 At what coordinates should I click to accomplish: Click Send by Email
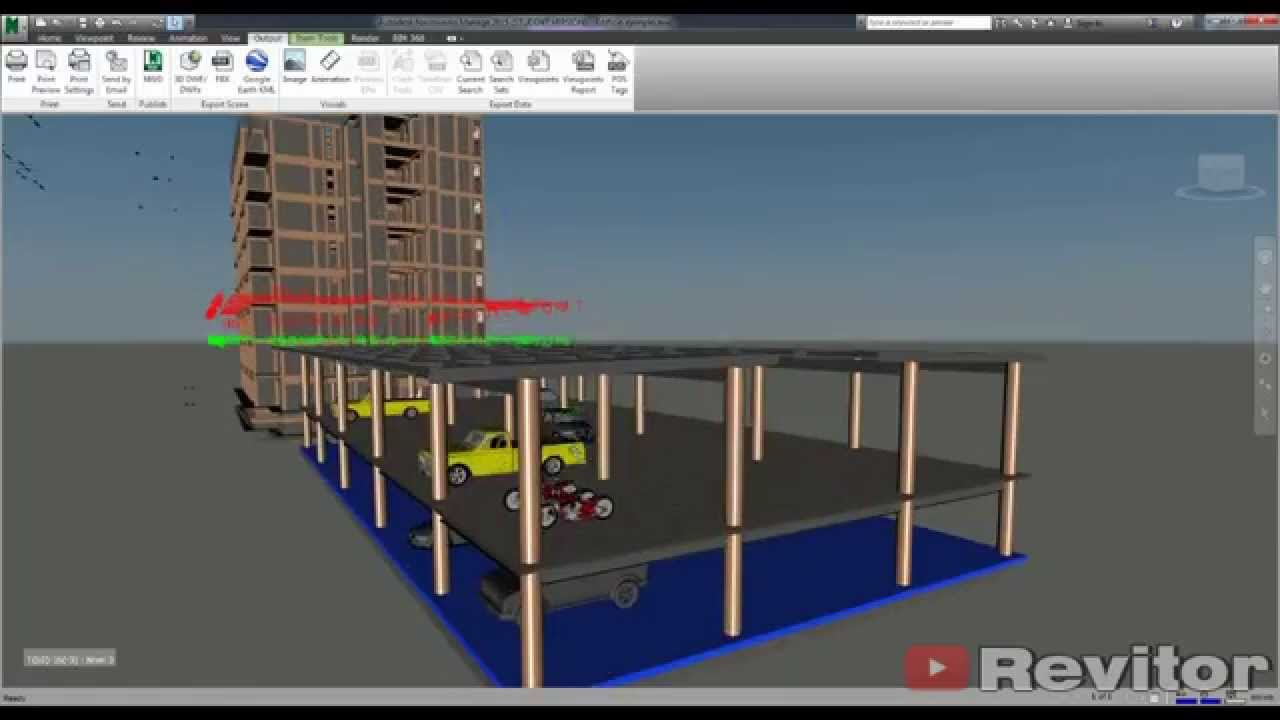[116, 72]
